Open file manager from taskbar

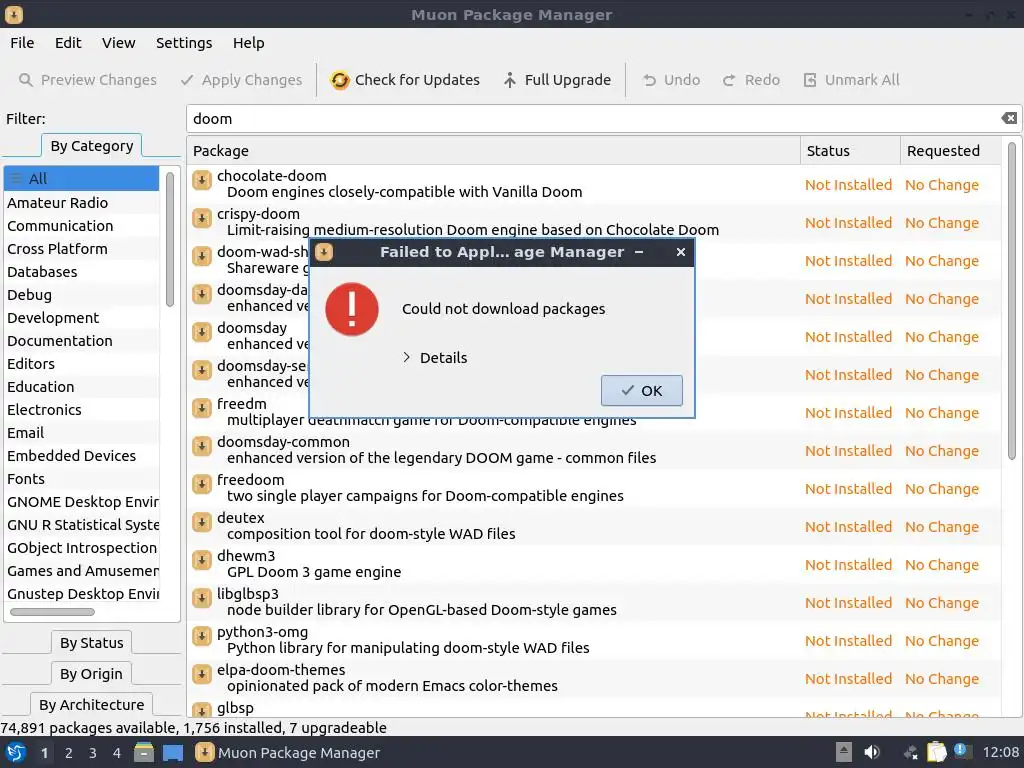(144, 752)
